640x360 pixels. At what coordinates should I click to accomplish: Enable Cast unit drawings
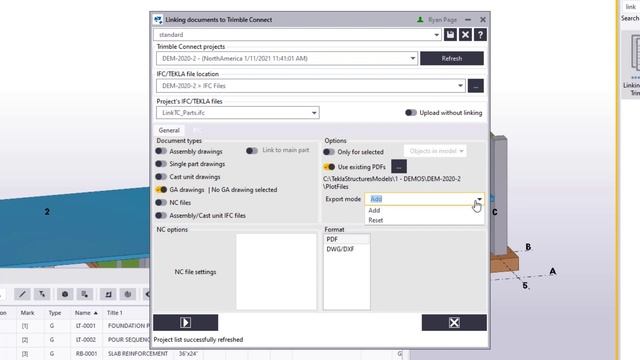tap(161, 177)
